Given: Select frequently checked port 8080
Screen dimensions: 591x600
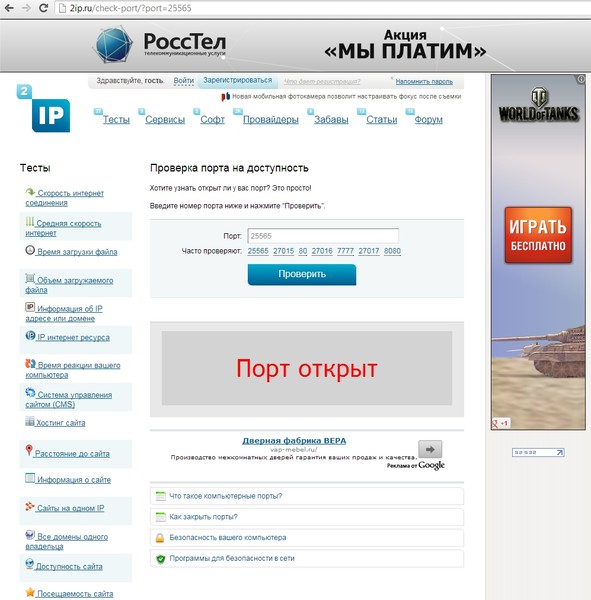Looking at the screenshot, I should click(392, 251).
